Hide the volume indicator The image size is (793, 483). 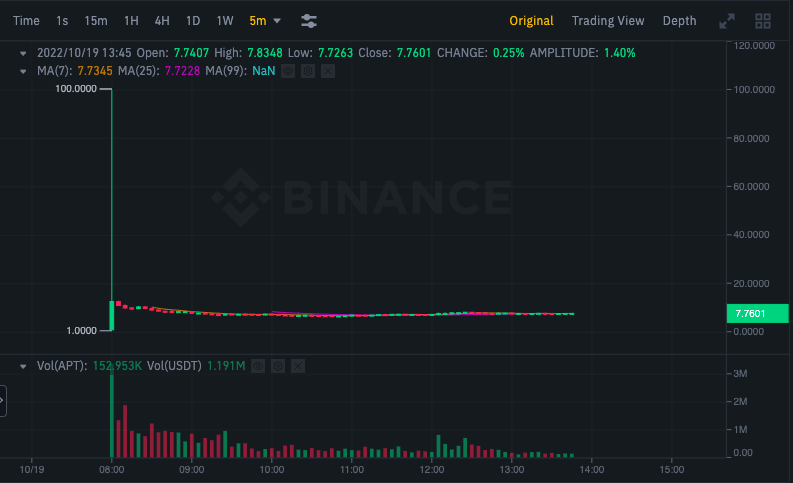[x=259, y=366]
